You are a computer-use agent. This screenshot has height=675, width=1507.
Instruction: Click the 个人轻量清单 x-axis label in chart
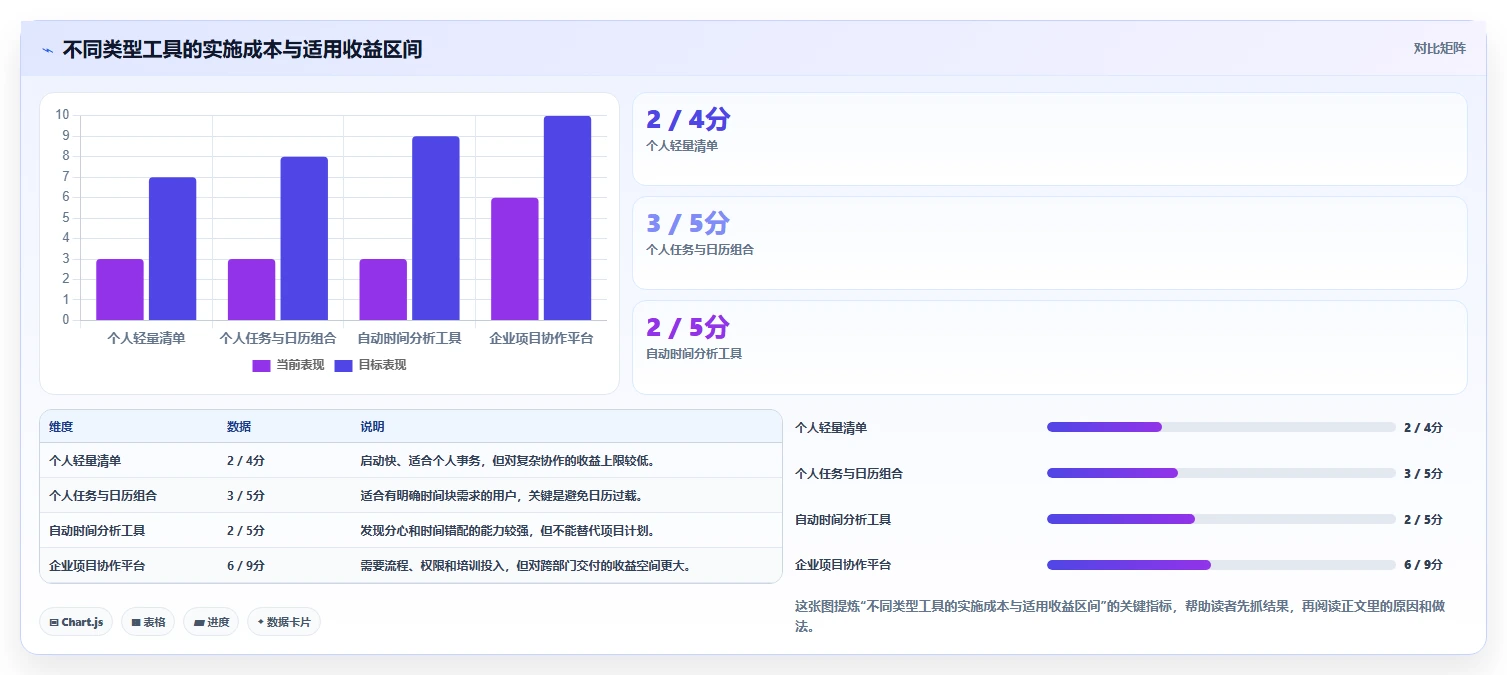coord(146,339)
